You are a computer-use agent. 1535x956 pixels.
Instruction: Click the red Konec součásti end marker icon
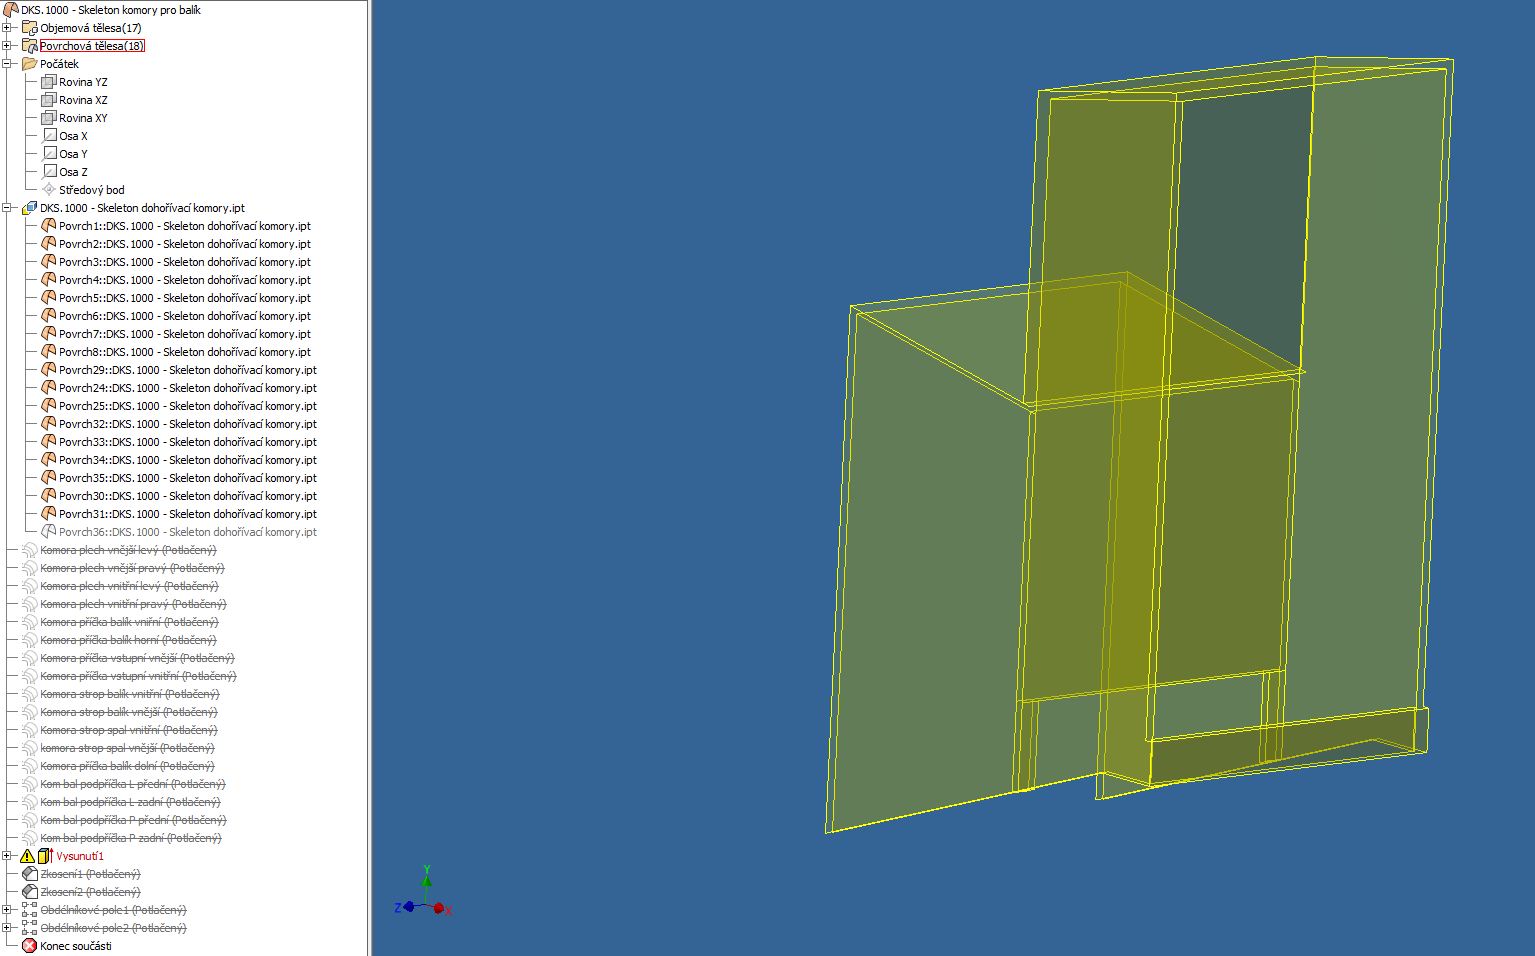(x=29, y=946)
